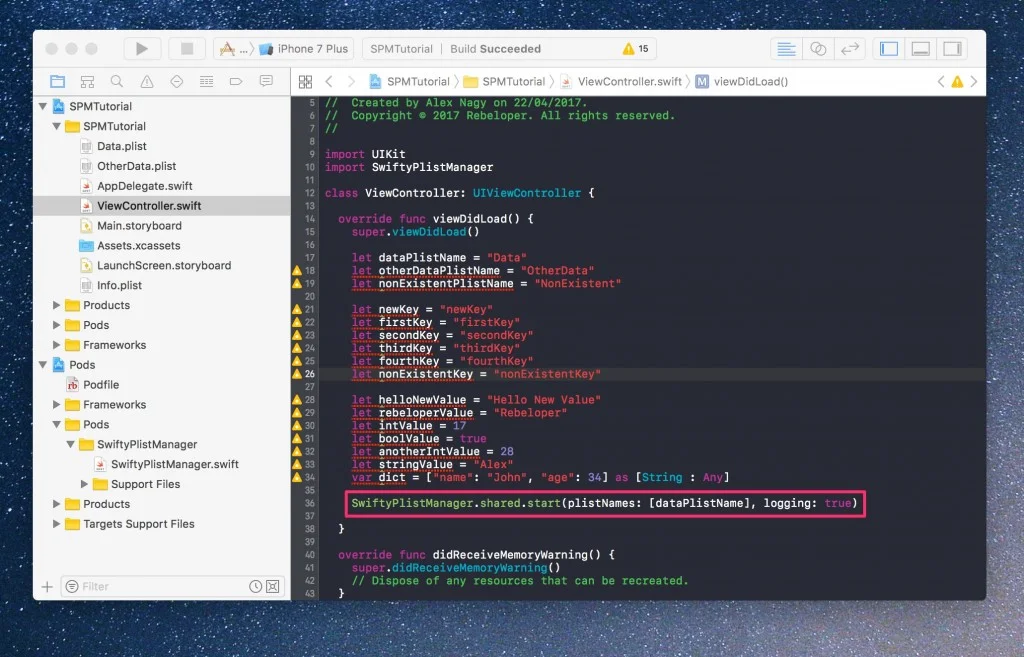
Task: Open the Test navigator tab
Action: [x=176, y=82]
